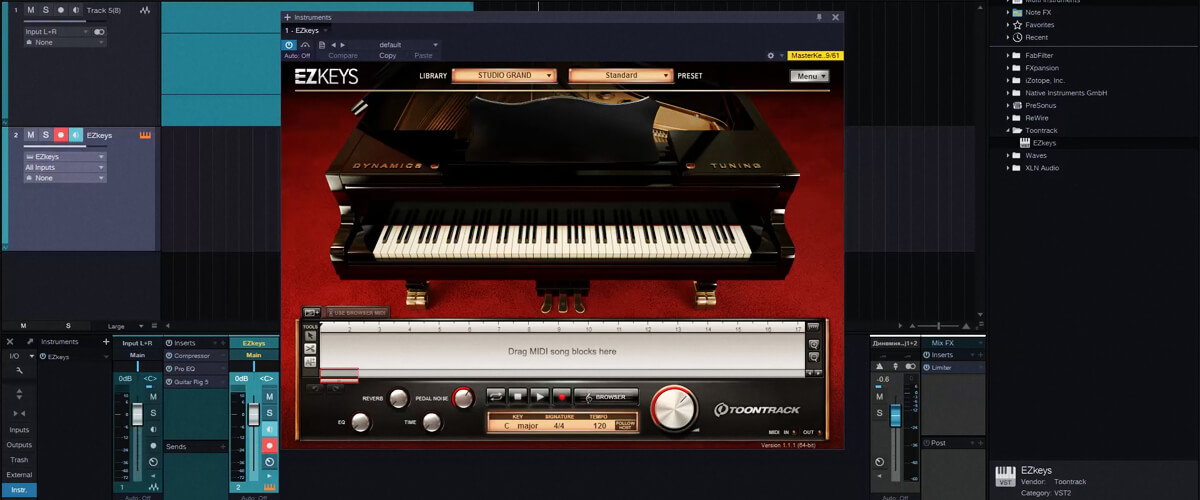Toggle monitor on Track 5(8)
Screen dimensions: 1200x500
coord(76,10)
